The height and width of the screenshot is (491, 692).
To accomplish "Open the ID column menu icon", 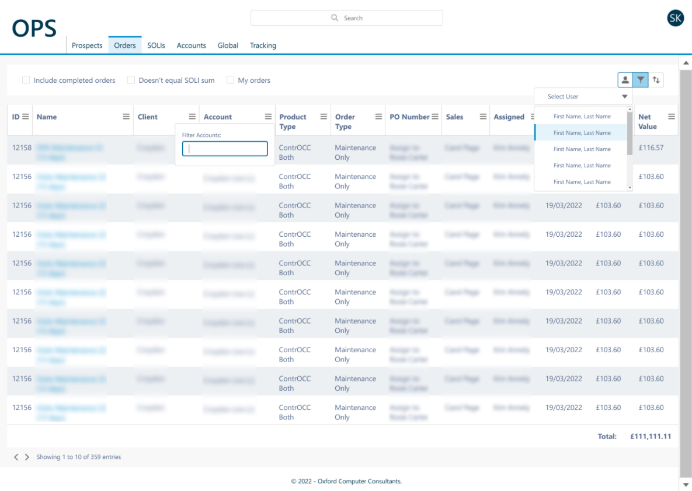I will pos(26,116).
